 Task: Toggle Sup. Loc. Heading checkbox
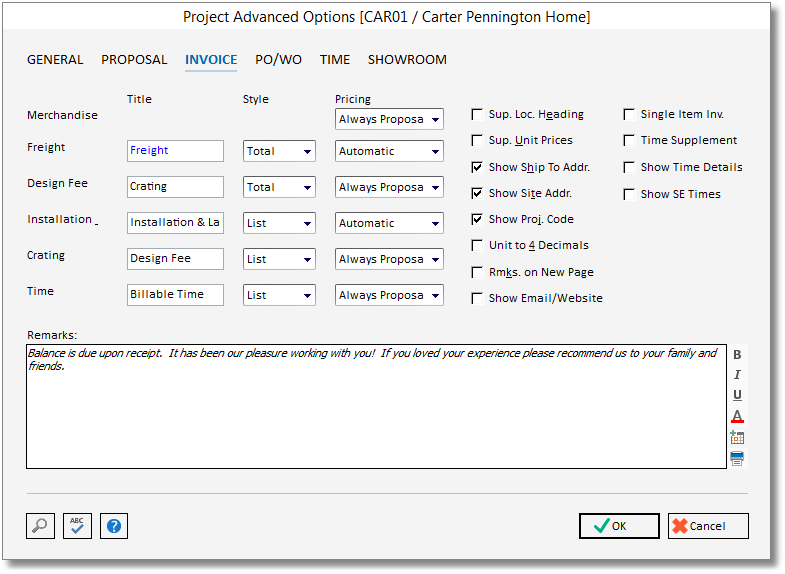tap(477, 115)
